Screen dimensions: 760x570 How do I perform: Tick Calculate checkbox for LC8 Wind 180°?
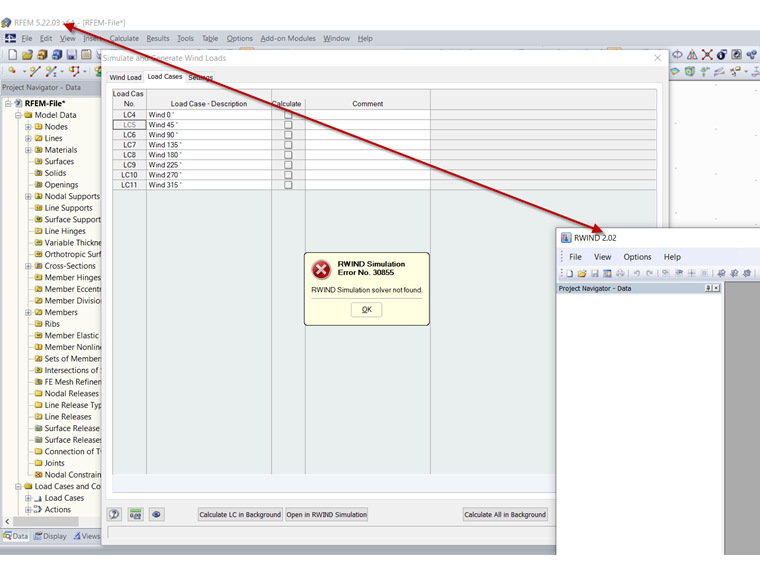pos(288,155)
